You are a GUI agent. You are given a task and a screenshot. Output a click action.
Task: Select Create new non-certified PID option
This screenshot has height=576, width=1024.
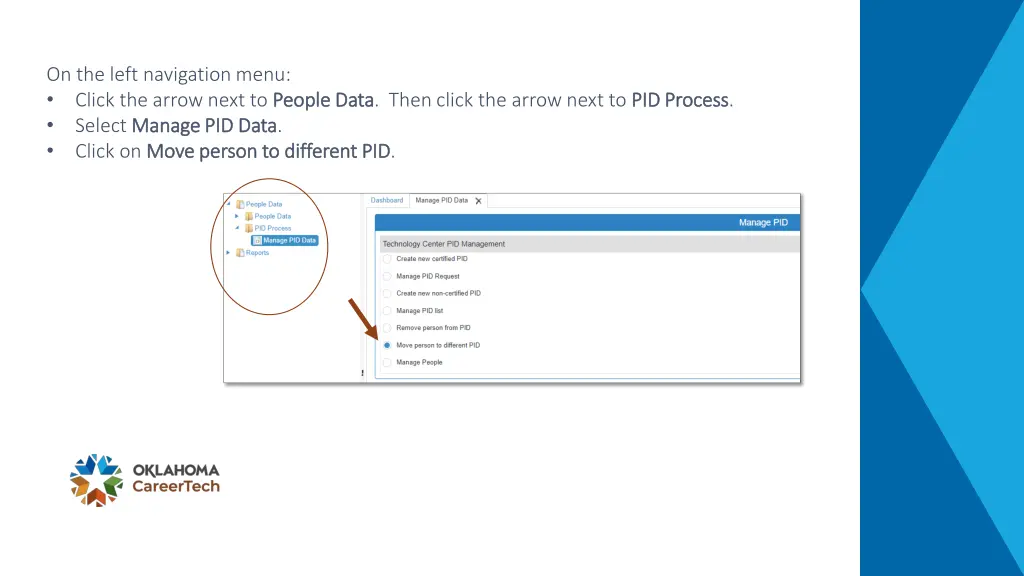[x=387, y=294]
